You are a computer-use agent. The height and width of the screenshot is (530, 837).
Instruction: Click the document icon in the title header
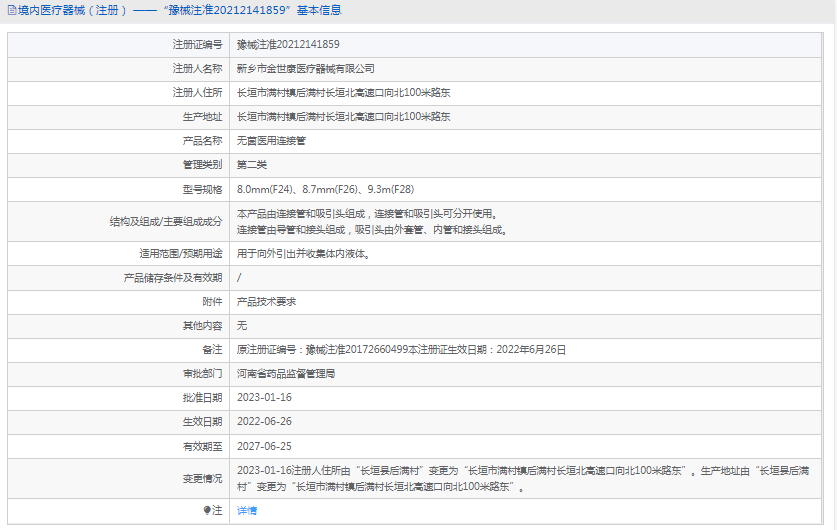(12, 11)
